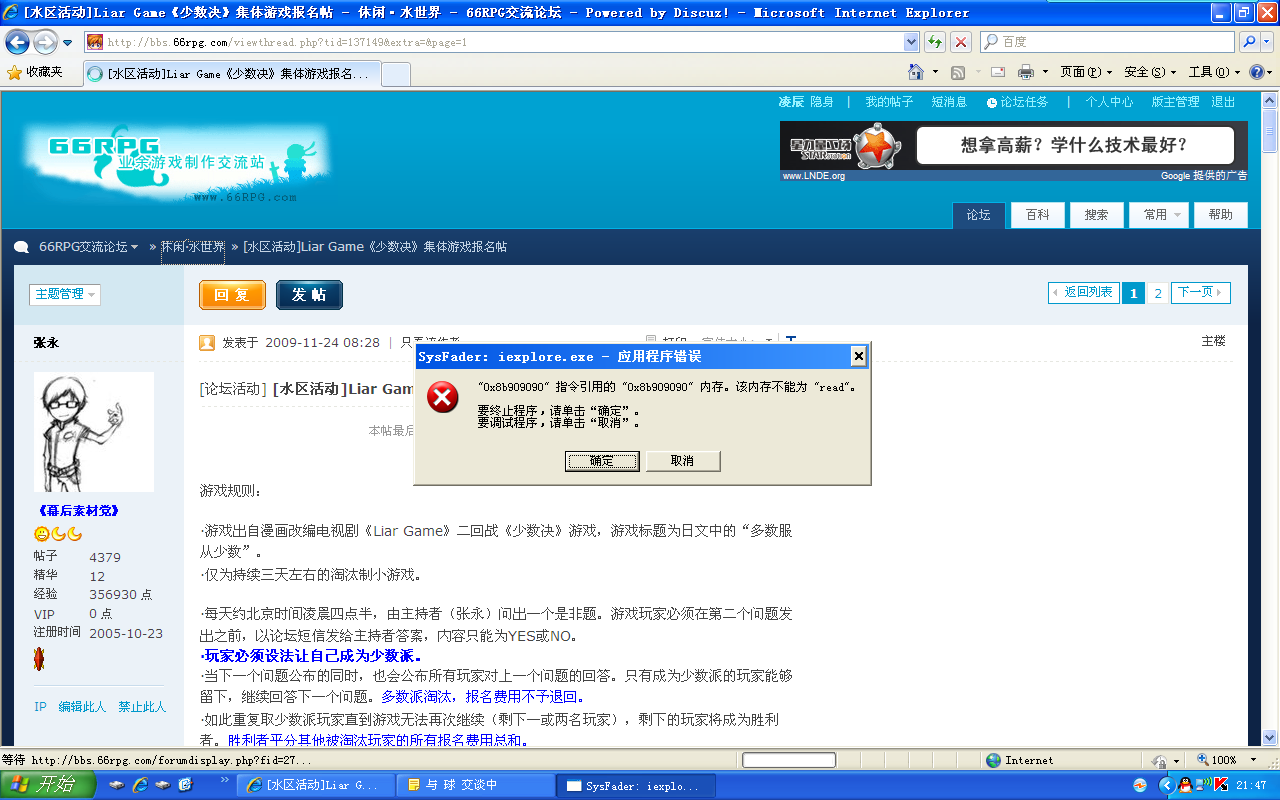Switch to the 百科 navigation tab
The height and width of the screenshot is (800, 1280).
(x=1037, y=215)
